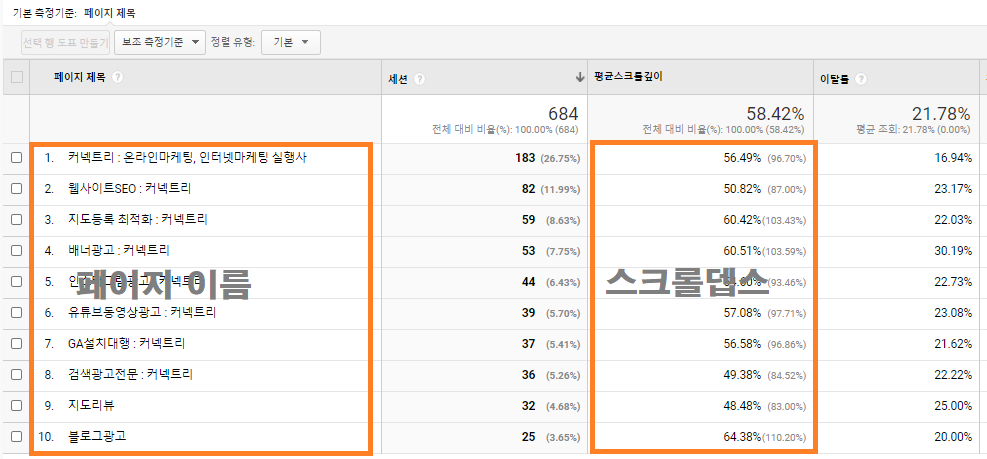Click scroll depth 60.51% in row 4
The image size is (987, 459).
point(742,251)
